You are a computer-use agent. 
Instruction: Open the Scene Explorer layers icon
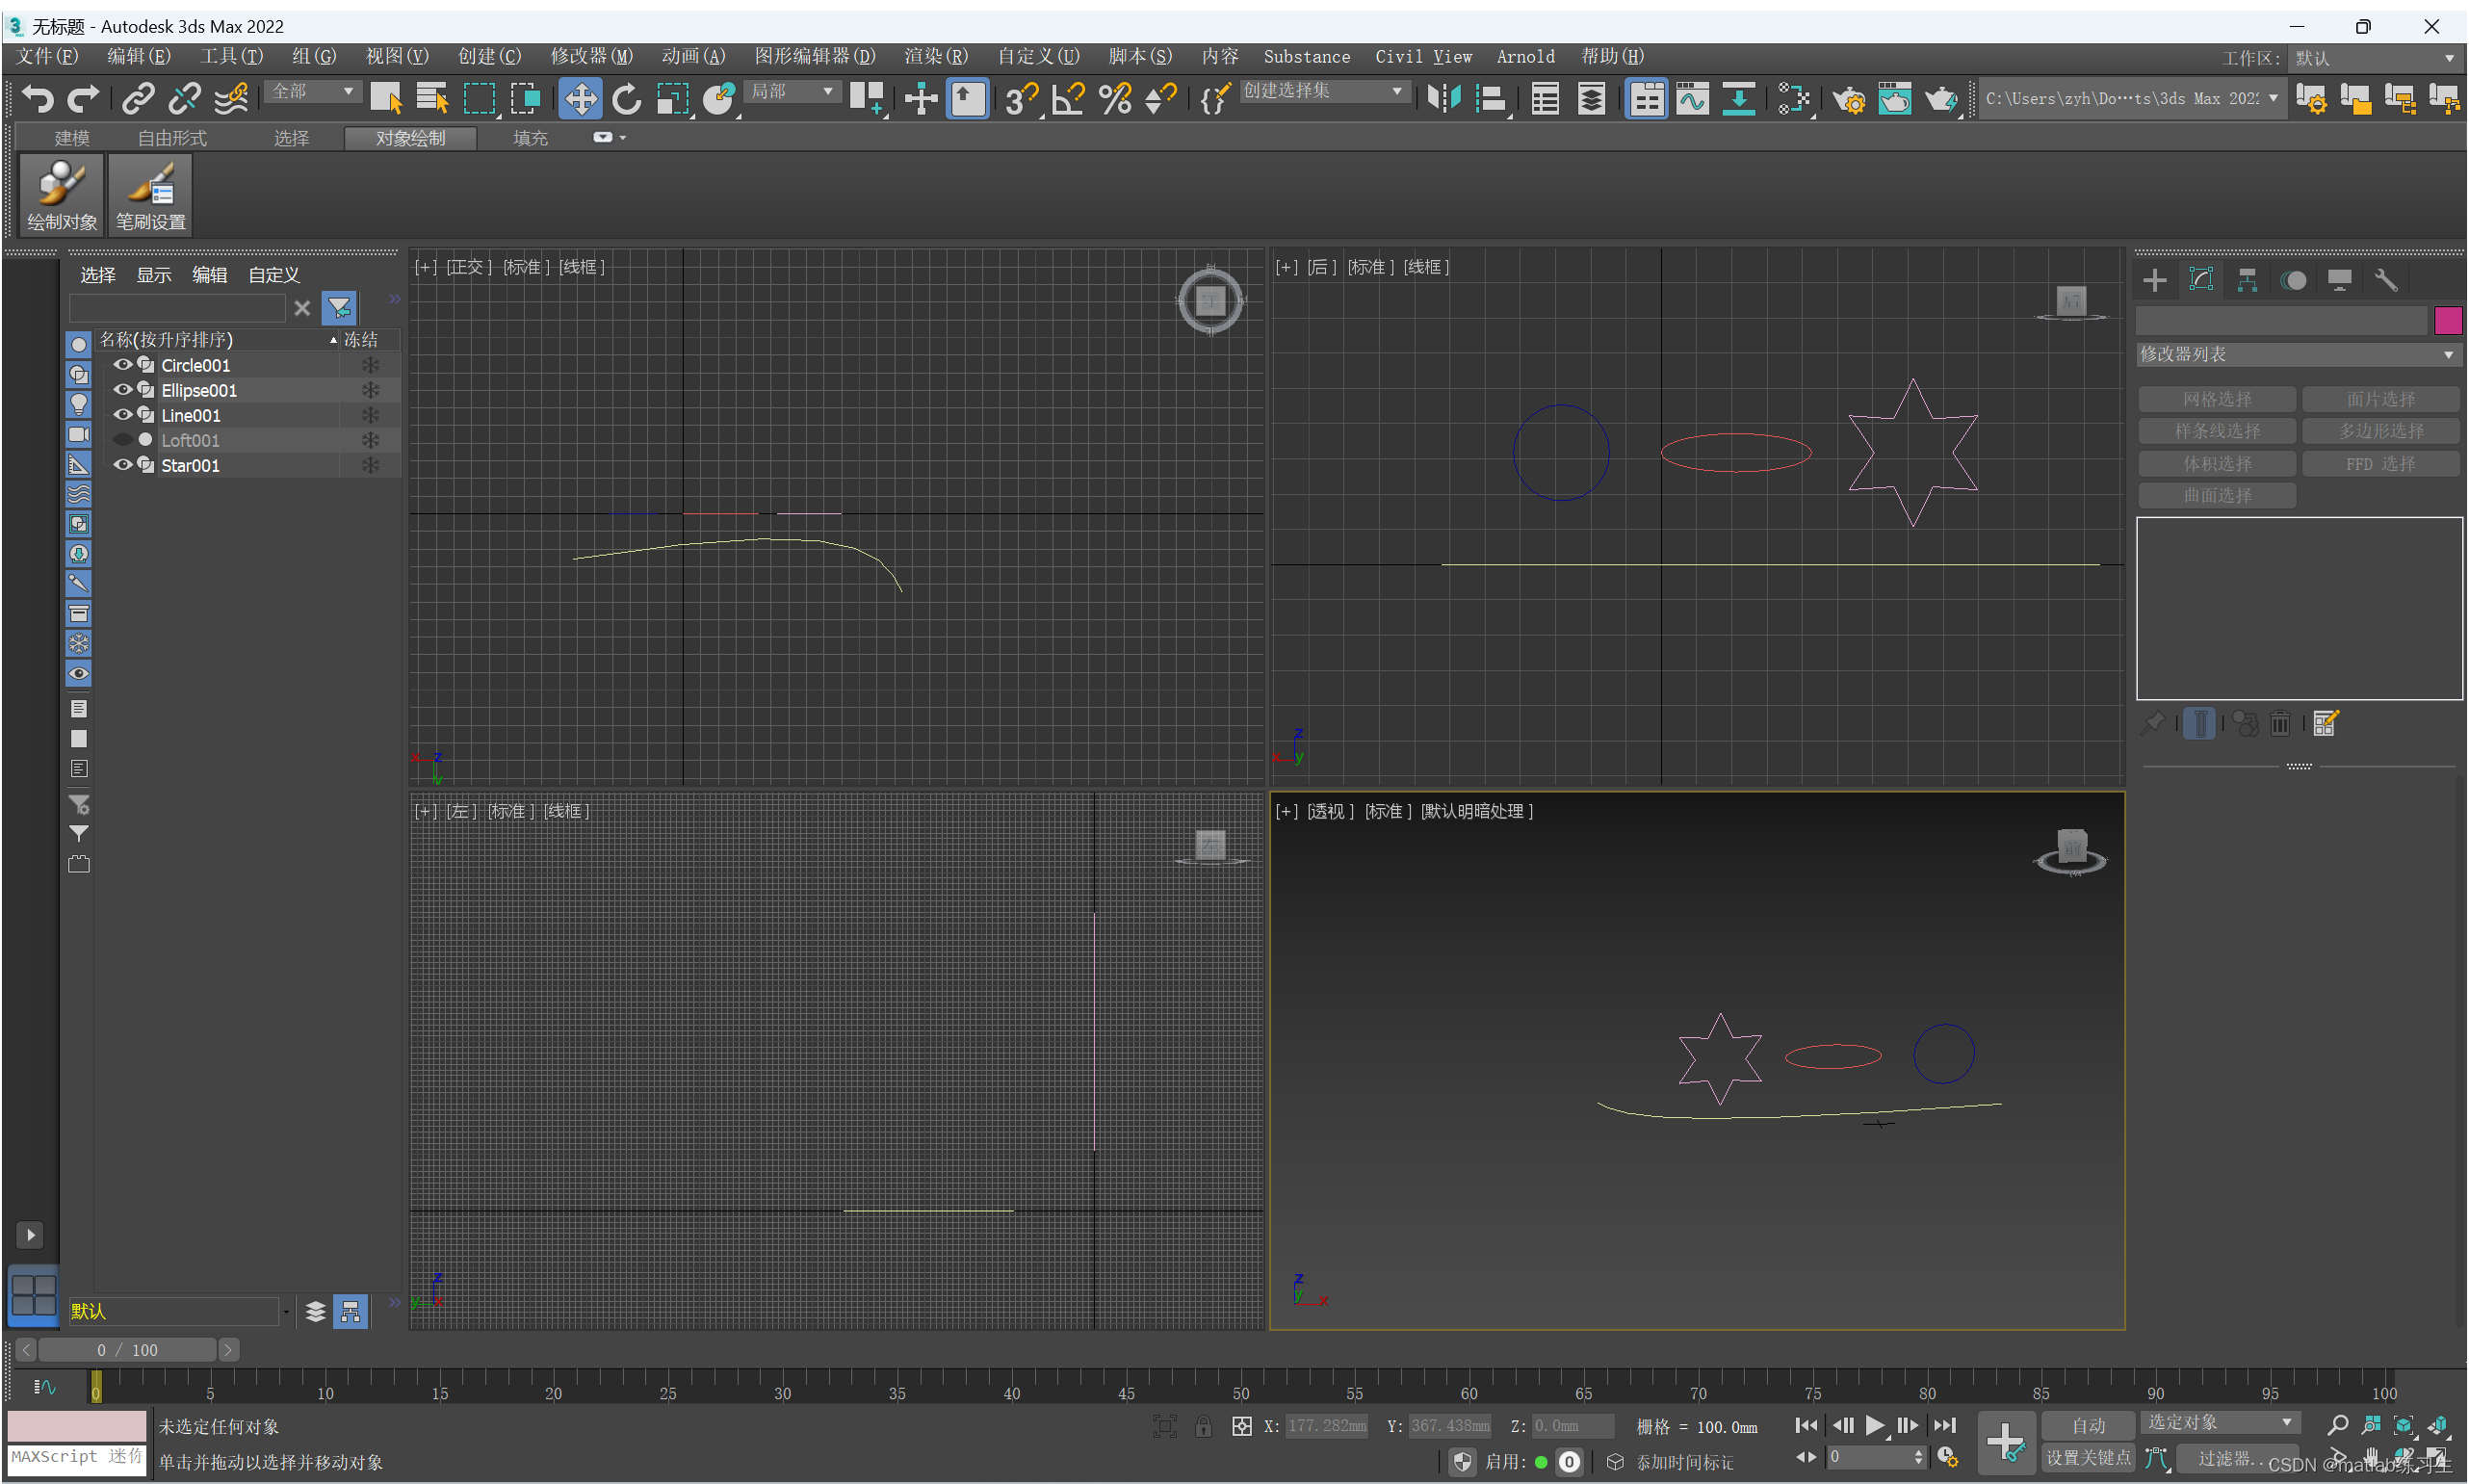pyautogui.click(x=1593, y=98)
